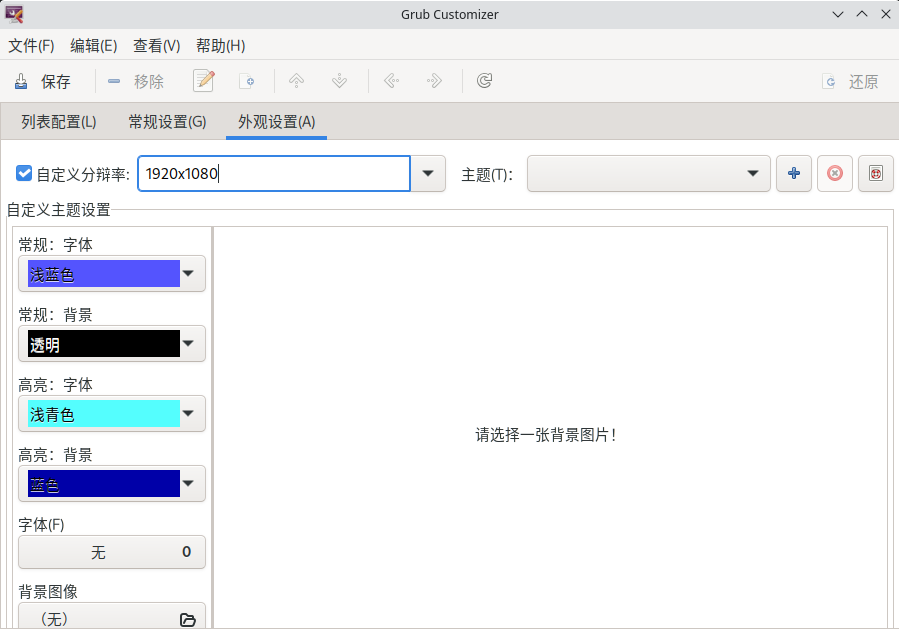The width and height of the screenshot is (899, 629).
Task: Uncheck the custom resolution (自定义分辩率) checkbox
Action: point(25,173)
